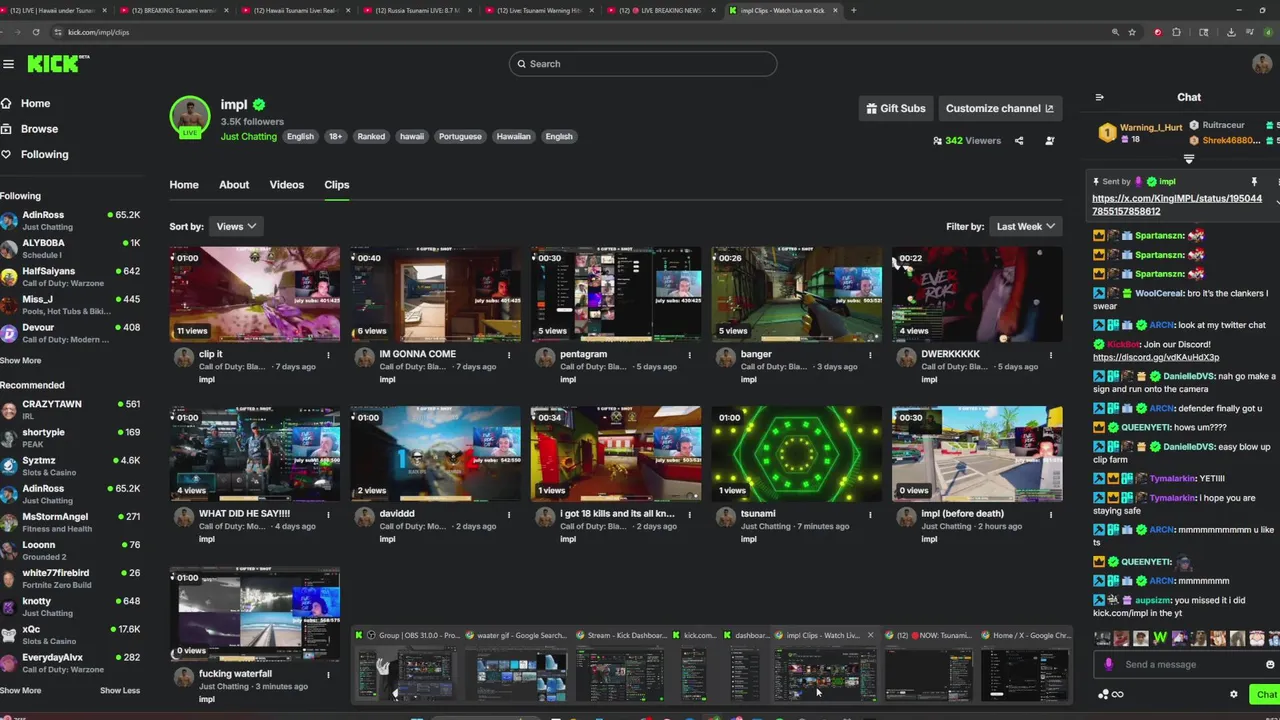Open options menu for 'daviddd' clip
Image resolution: width=1280 pixels, height=720 pixels.
coord(509,515)
